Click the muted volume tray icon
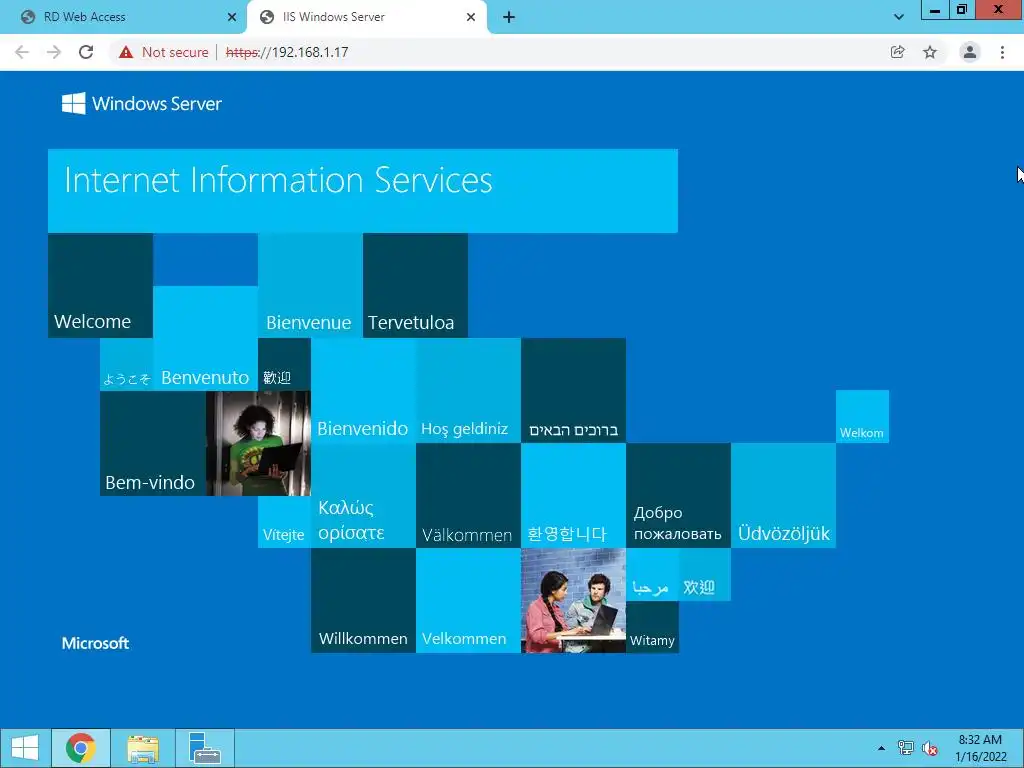The image size is (1024, 768). 930,748
